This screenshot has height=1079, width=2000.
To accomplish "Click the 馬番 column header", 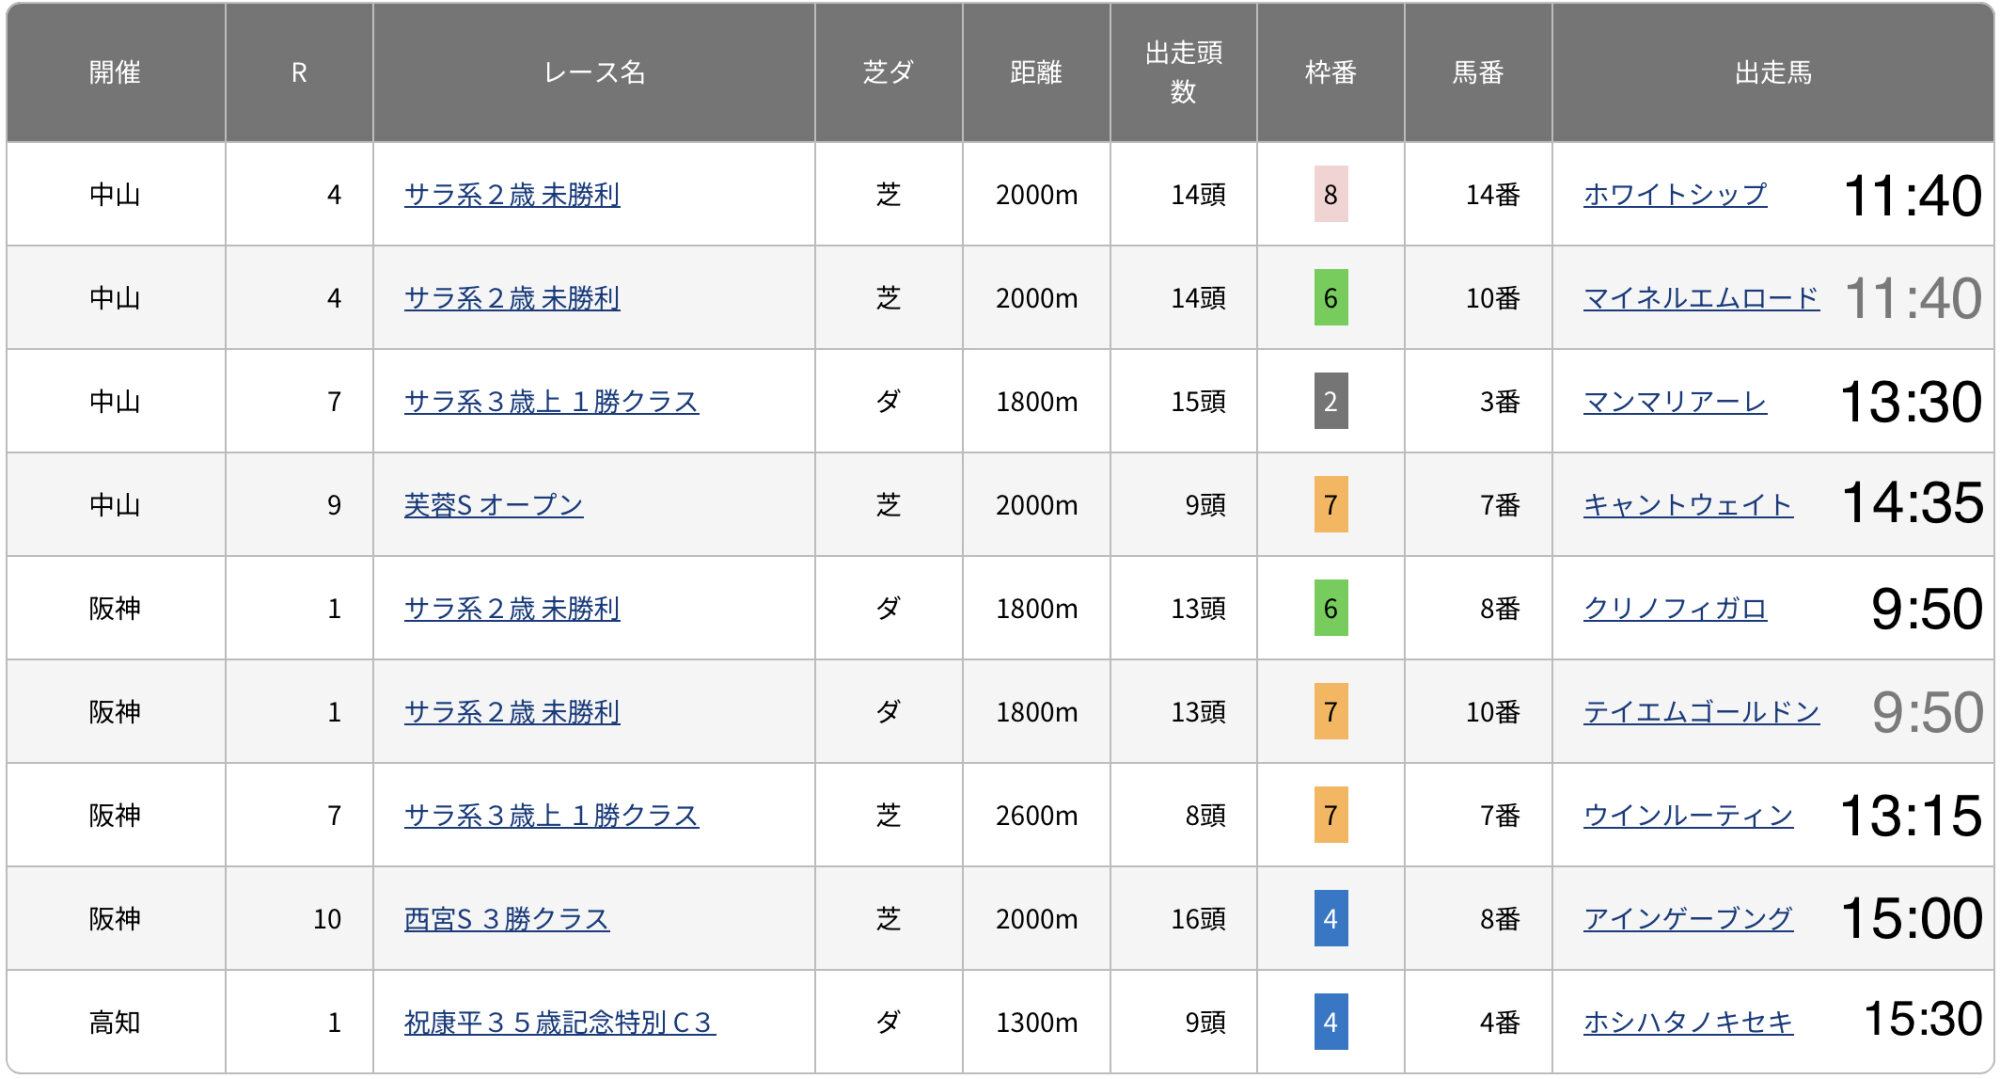I will 1478,73.
